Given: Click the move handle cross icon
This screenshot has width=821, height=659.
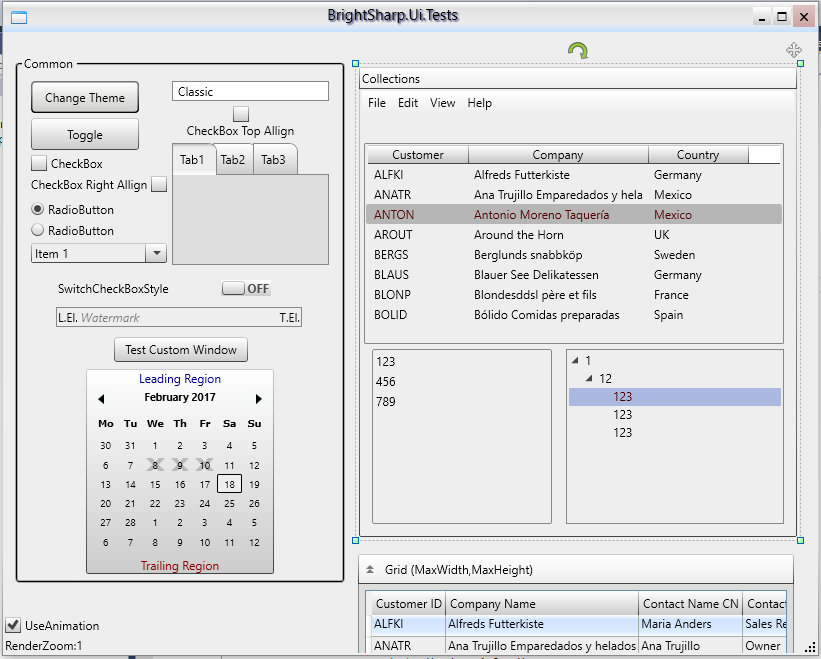Looking at the screenshot, I should (x=793, y=50).
